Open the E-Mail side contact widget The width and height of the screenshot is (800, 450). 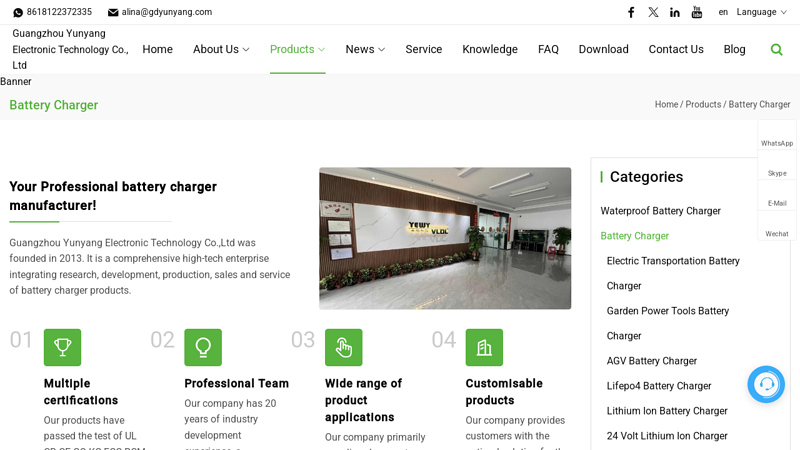(777, 197)
